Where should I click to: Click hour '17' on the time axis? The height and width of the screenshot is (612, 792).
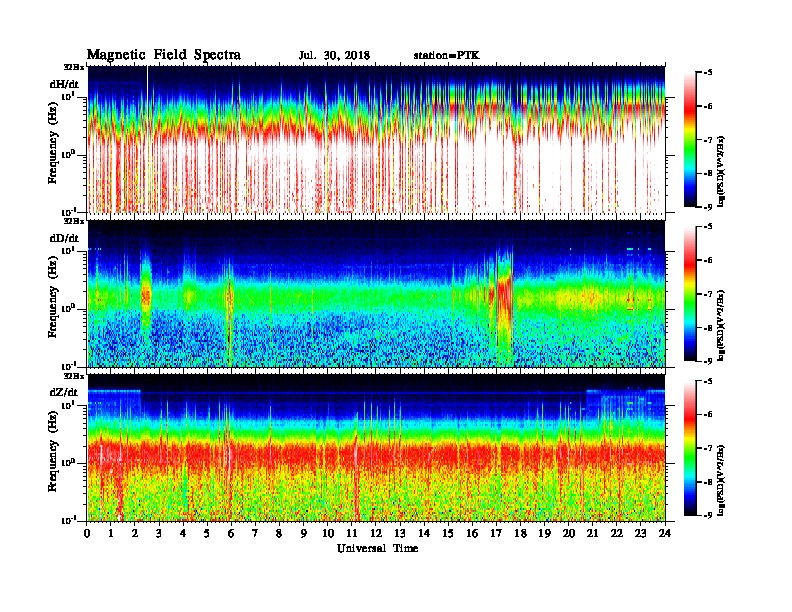tap(496, 534)
